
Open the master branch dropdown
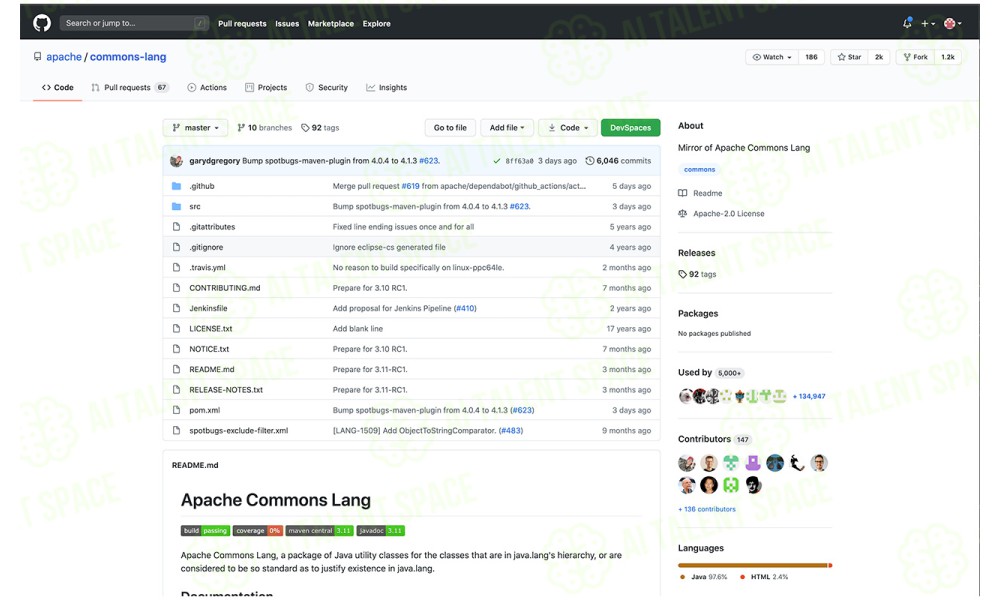[195, 128]
